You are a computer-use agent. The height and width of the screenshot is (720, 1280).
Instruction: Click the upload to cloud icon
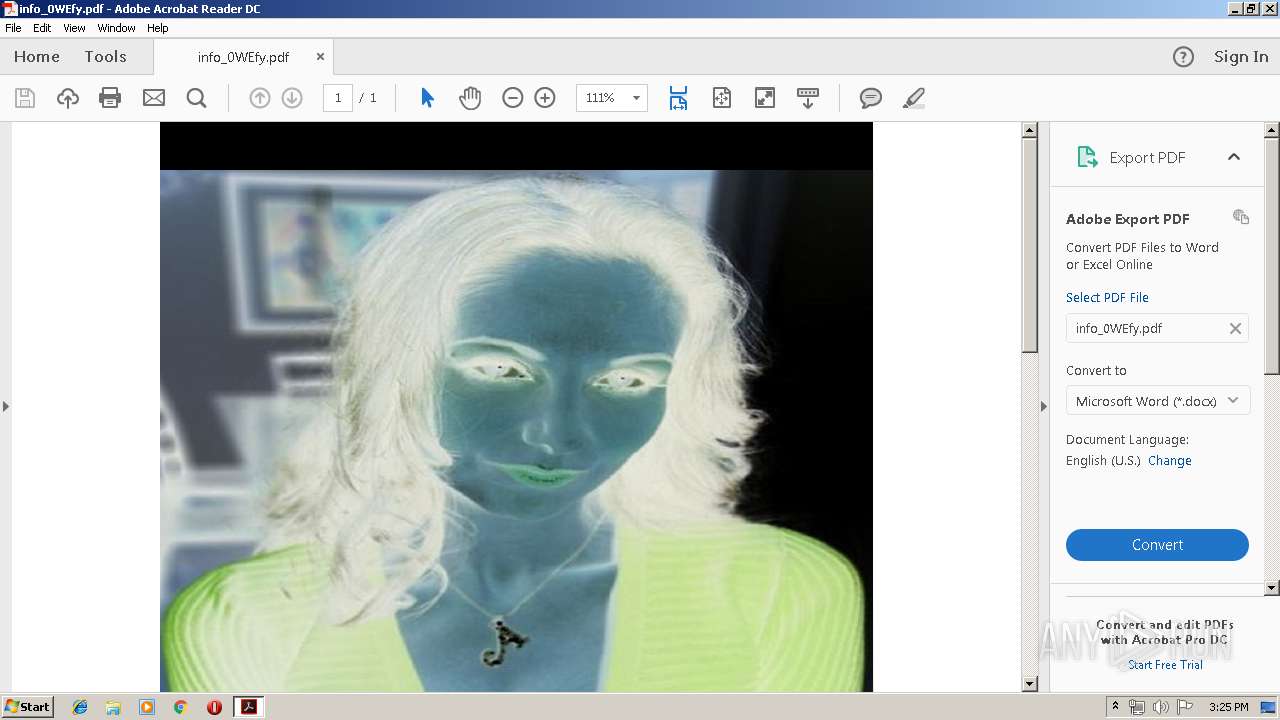point(67,98)
